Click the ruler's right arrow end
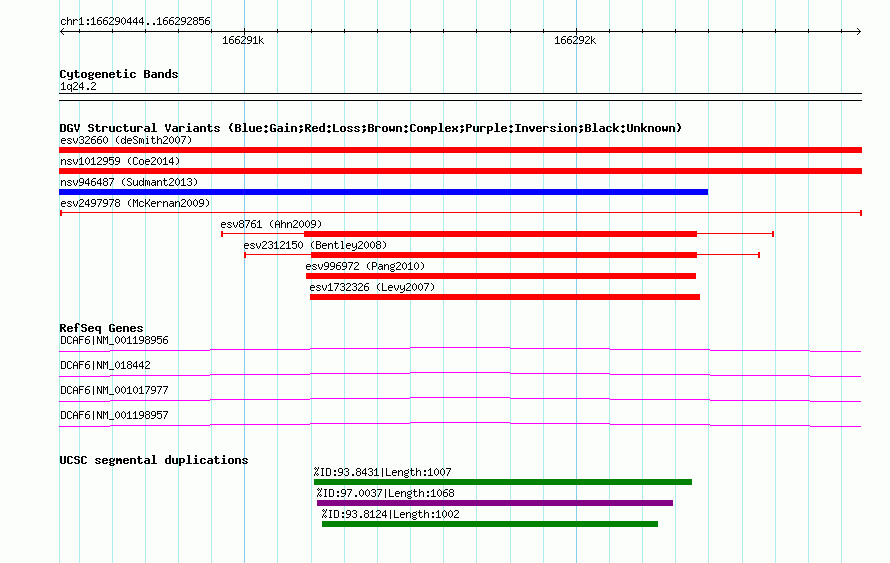890x563 pixels. coord(859,31)
